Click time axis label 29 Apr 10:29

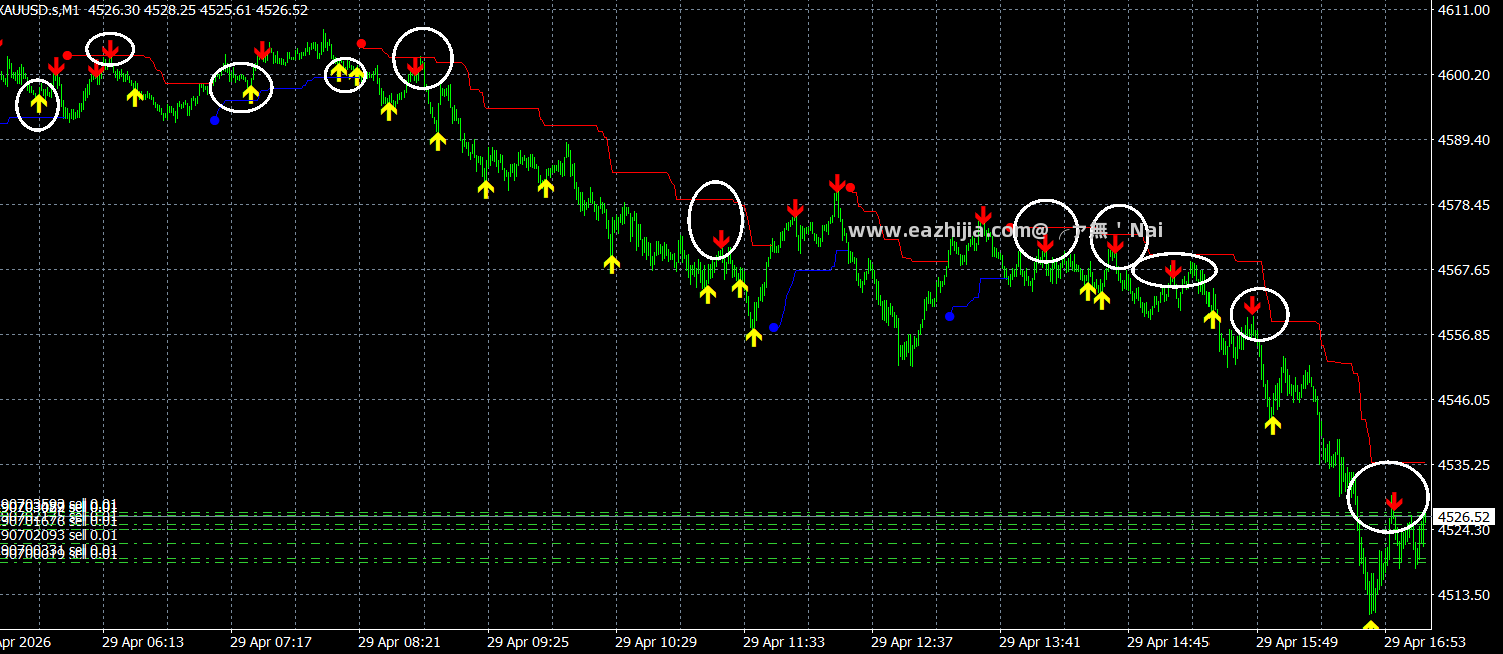655,642
